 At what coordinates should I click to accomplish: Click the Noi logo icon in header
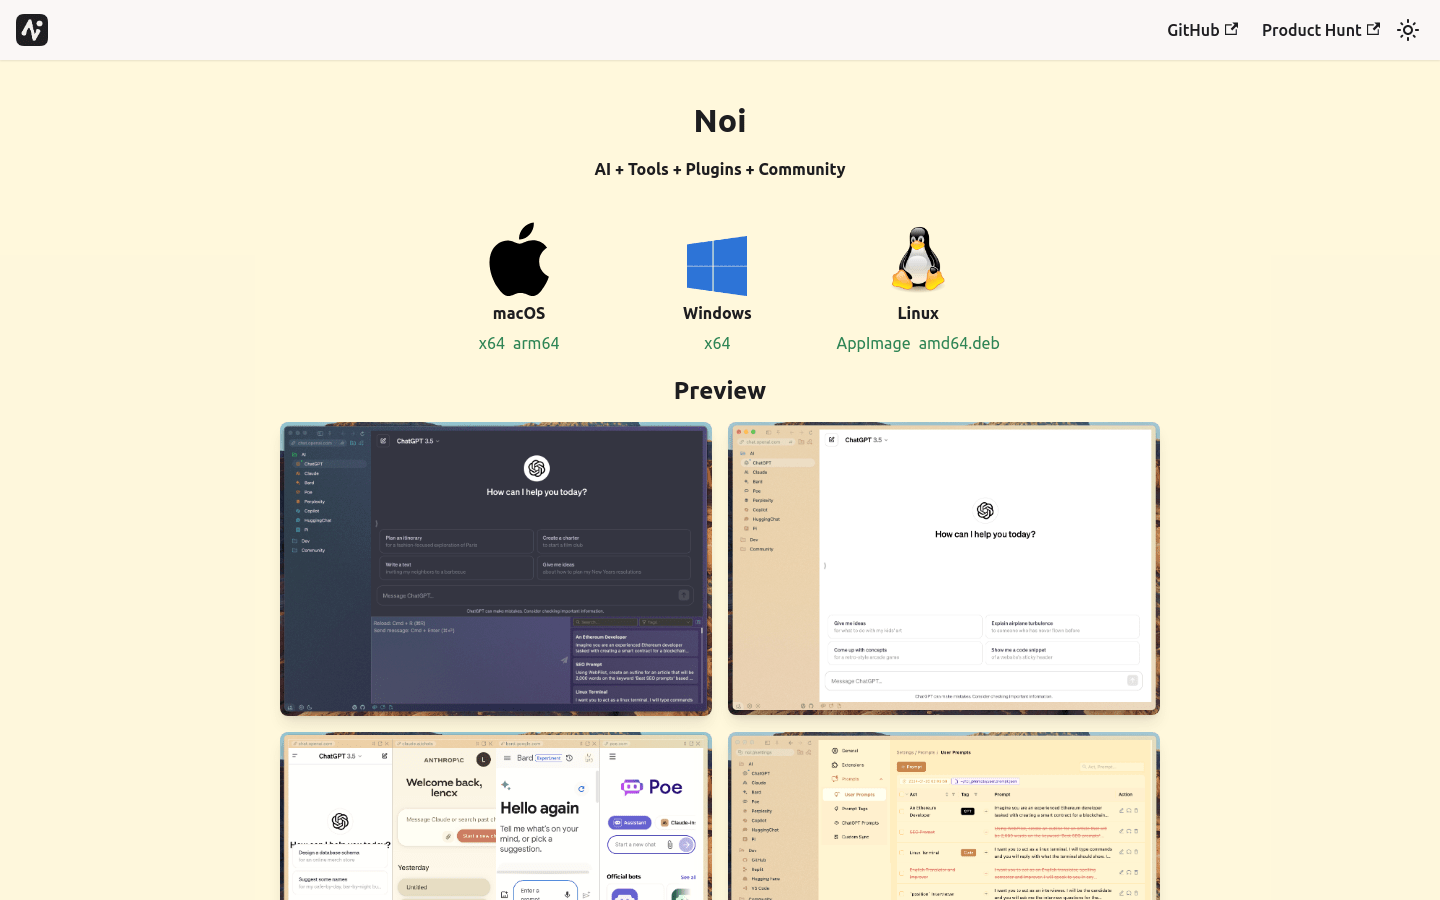pos(32,30)
